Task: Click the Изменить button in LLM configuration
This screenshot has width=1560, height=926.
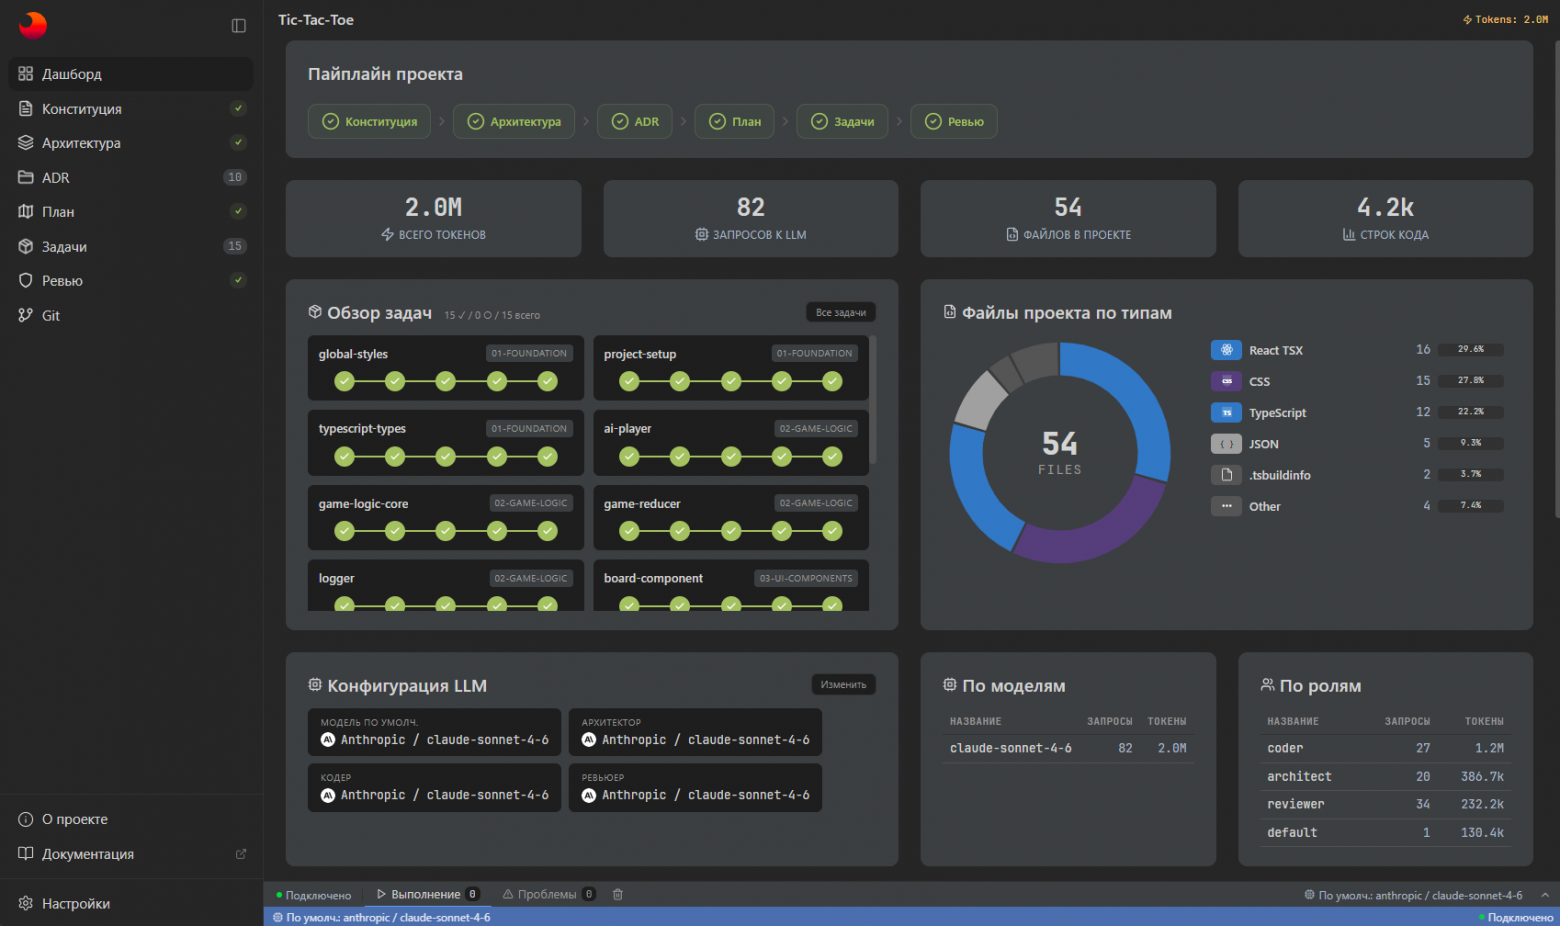Action: pyautogui.click(x=843, y=685)
